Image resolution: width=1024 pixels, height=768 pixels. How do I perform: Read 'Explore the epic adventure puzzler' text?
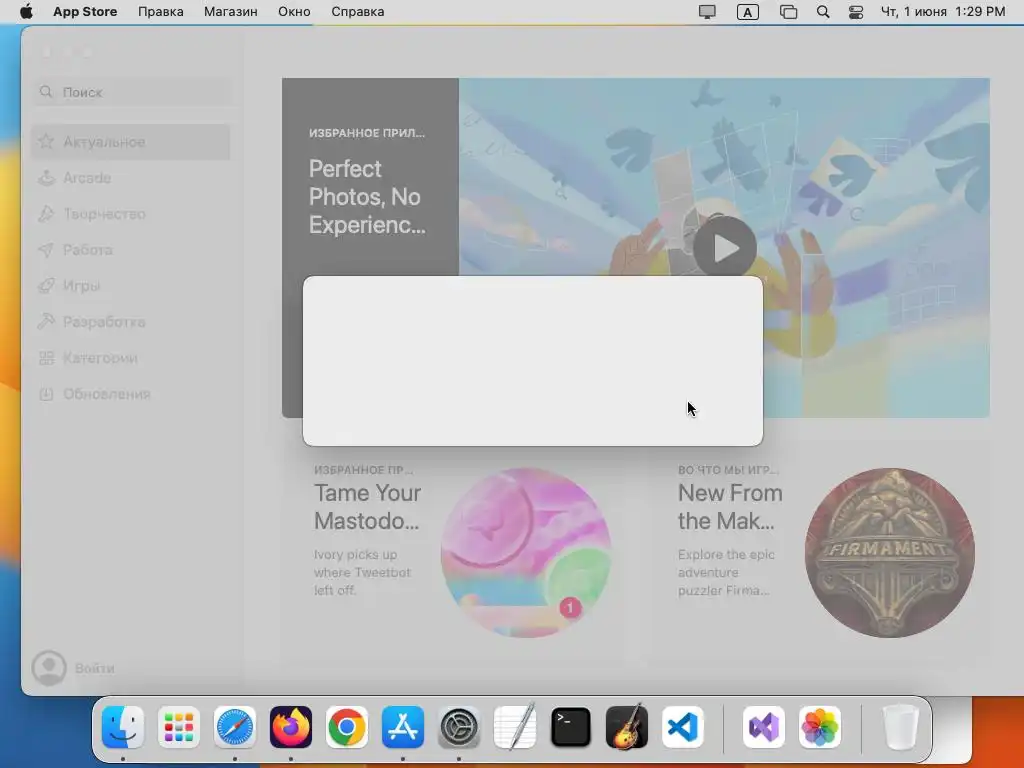point(726,572)
